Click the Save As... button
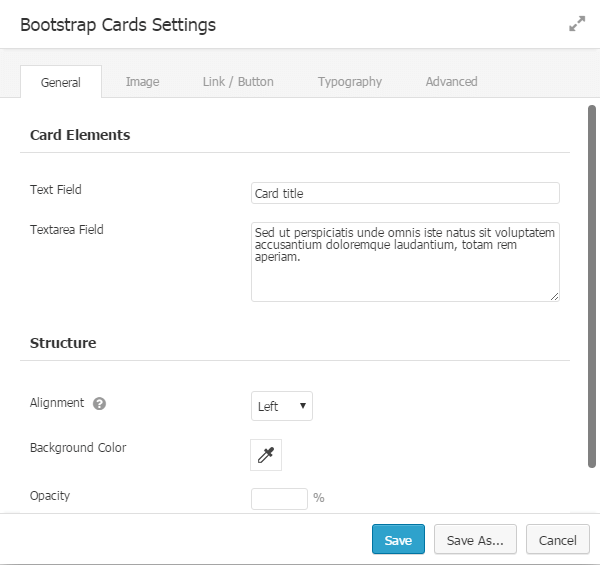This screenshot has height=565, width=600. (x=475, y=540)
